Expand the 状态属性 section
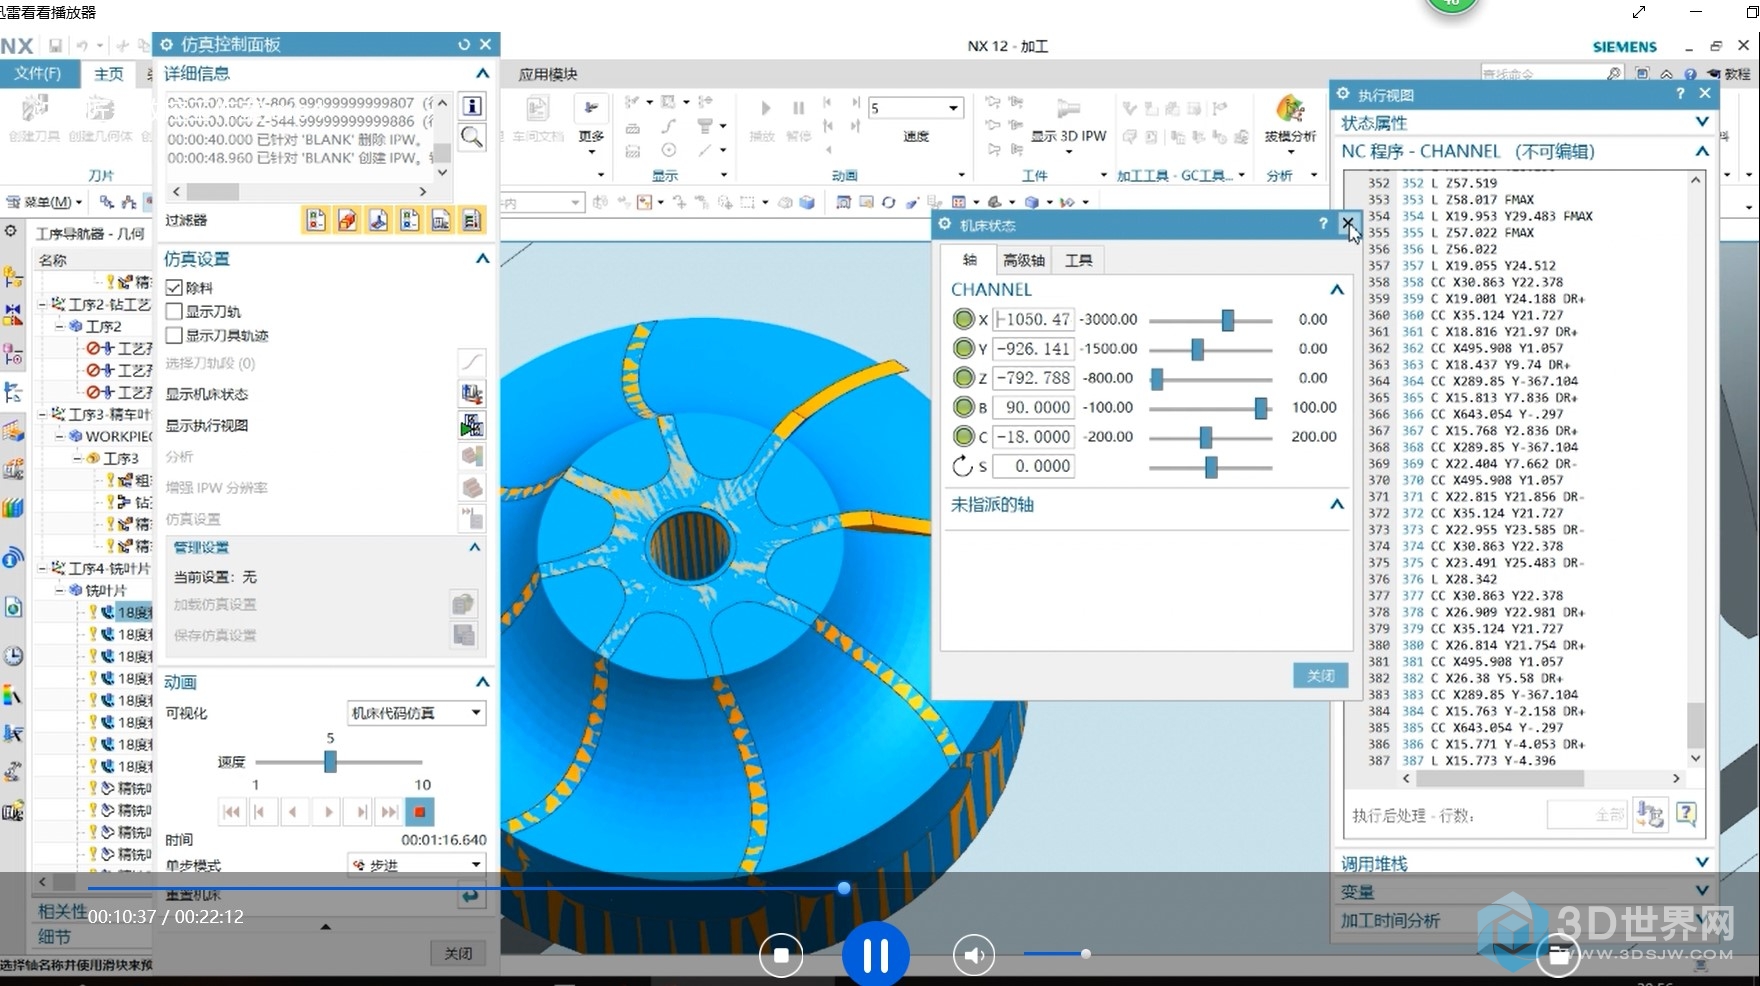This screenshot has height=986, width=1760. click(x=1702, y=122)
